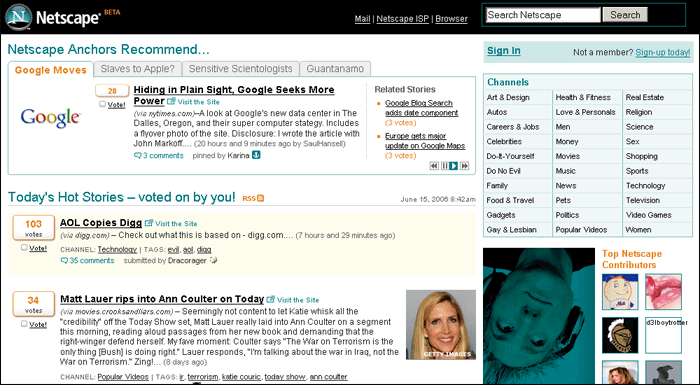Image resolution: width=700 pixels, height=385 pixels.
Task: Open the Celebrities channel
Action: click(x=504, y=142)
